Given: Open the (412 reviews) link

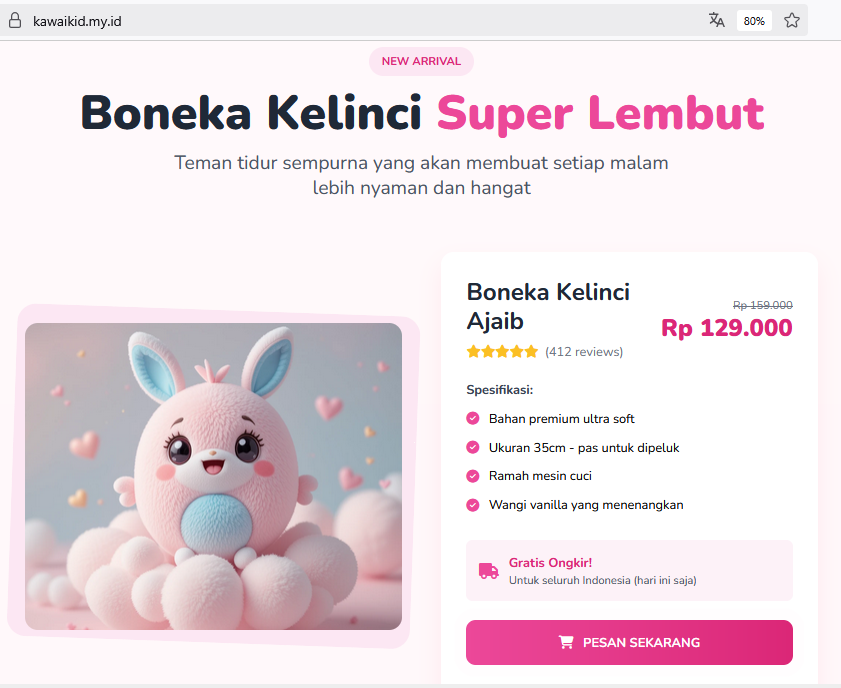Looking at the screenshot, I should point(584,352).
